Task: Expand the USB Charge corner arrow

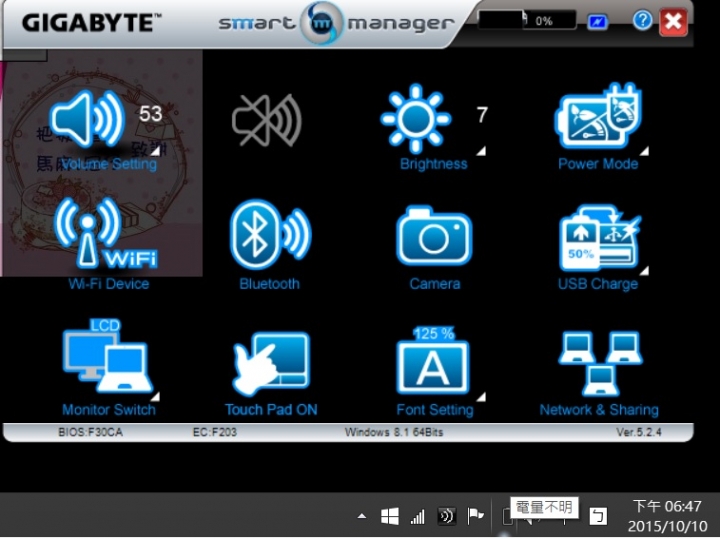Action: click(x=644, y=270)
